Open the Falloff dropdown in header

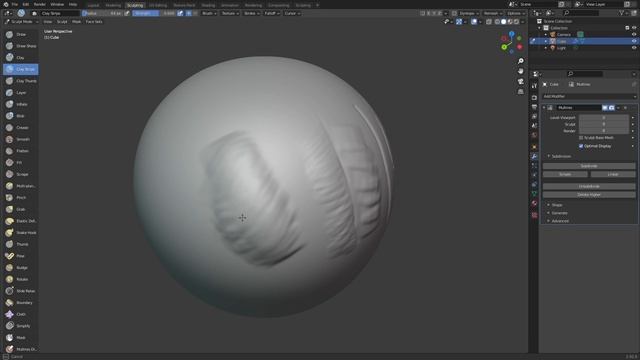tap(272, 13)
